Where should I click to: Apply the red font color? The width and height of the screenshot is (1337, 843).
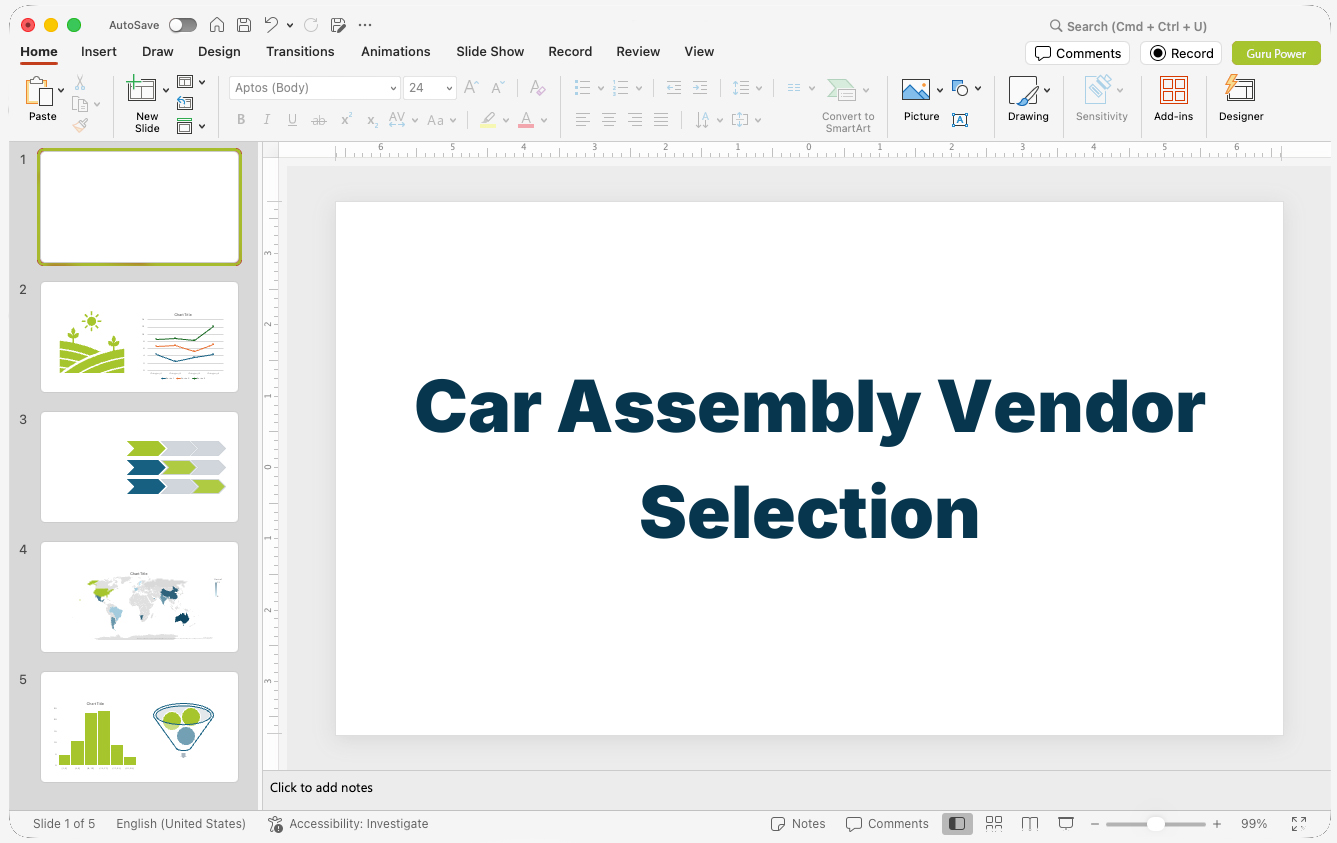point(526,120)
